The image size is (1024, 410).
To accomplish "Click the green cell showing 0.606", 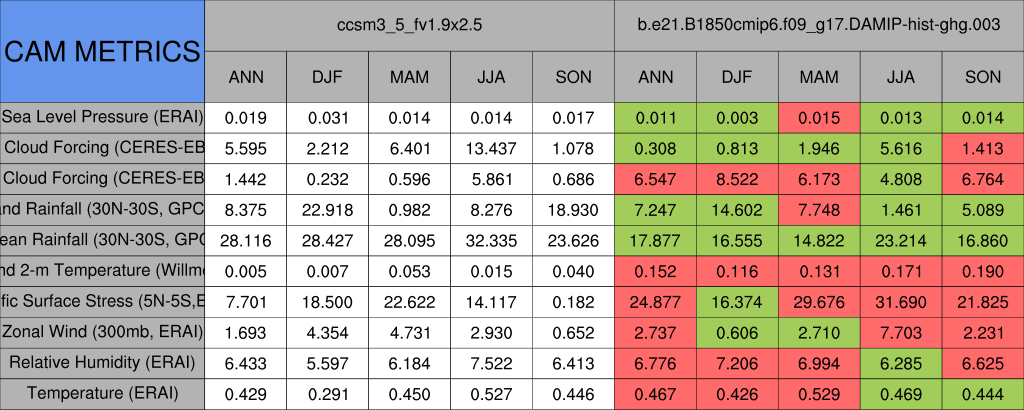I will coord(737,332).
